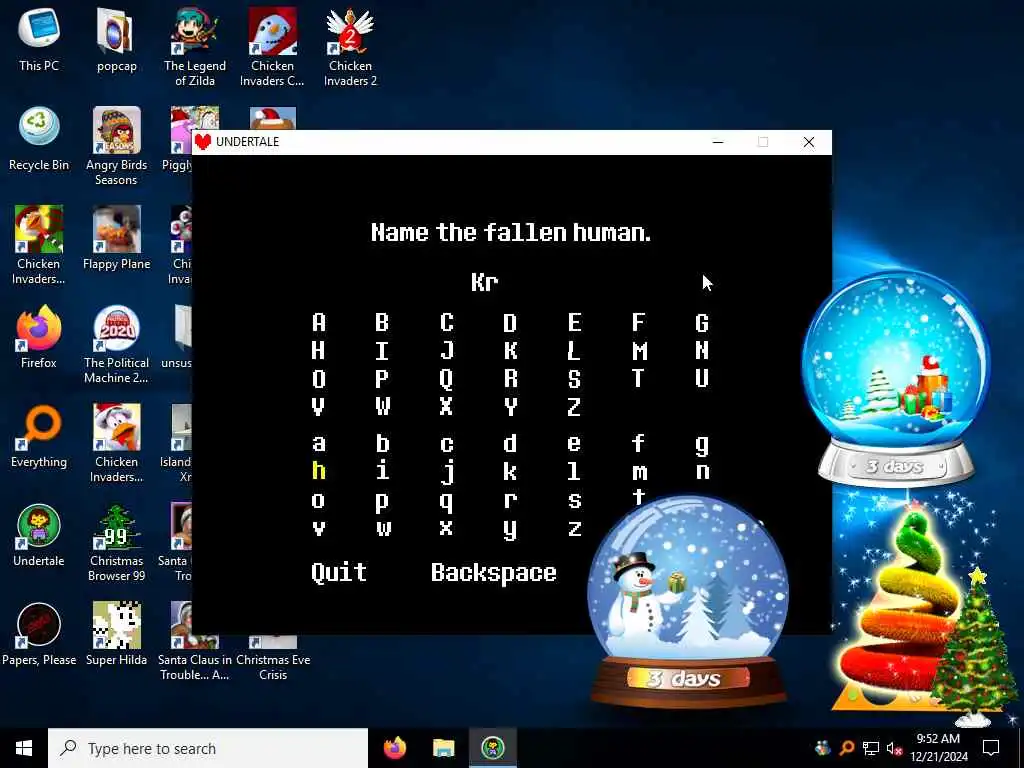Select Quit in the Undertale name screen

[338, 572]
